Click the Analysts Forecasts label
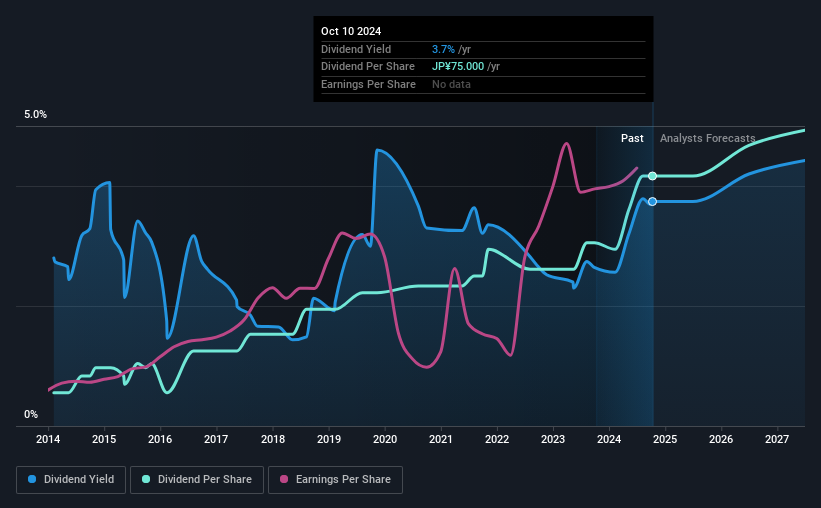 click(x=707, y=138)
